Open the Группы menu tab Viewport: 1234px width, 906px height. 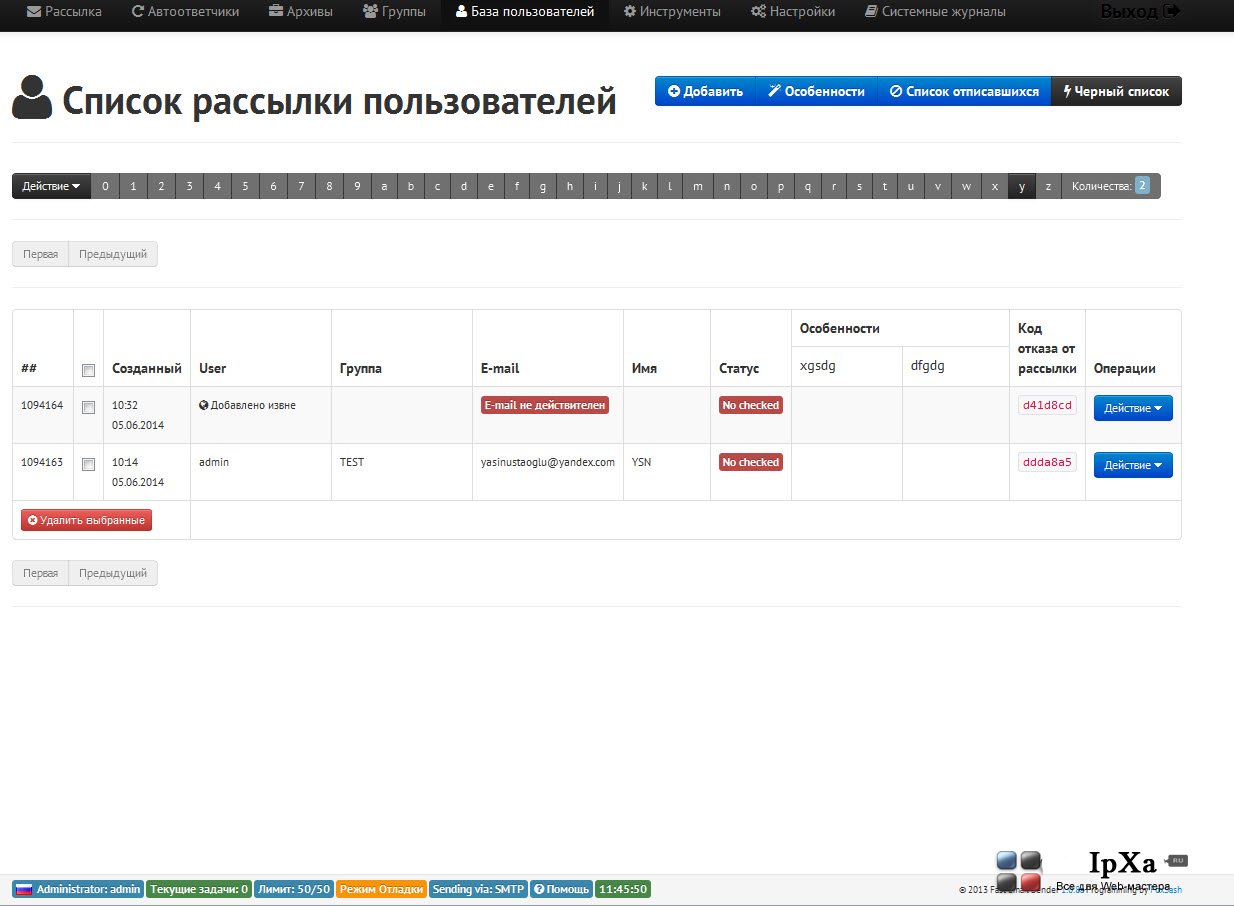[394, 12]
